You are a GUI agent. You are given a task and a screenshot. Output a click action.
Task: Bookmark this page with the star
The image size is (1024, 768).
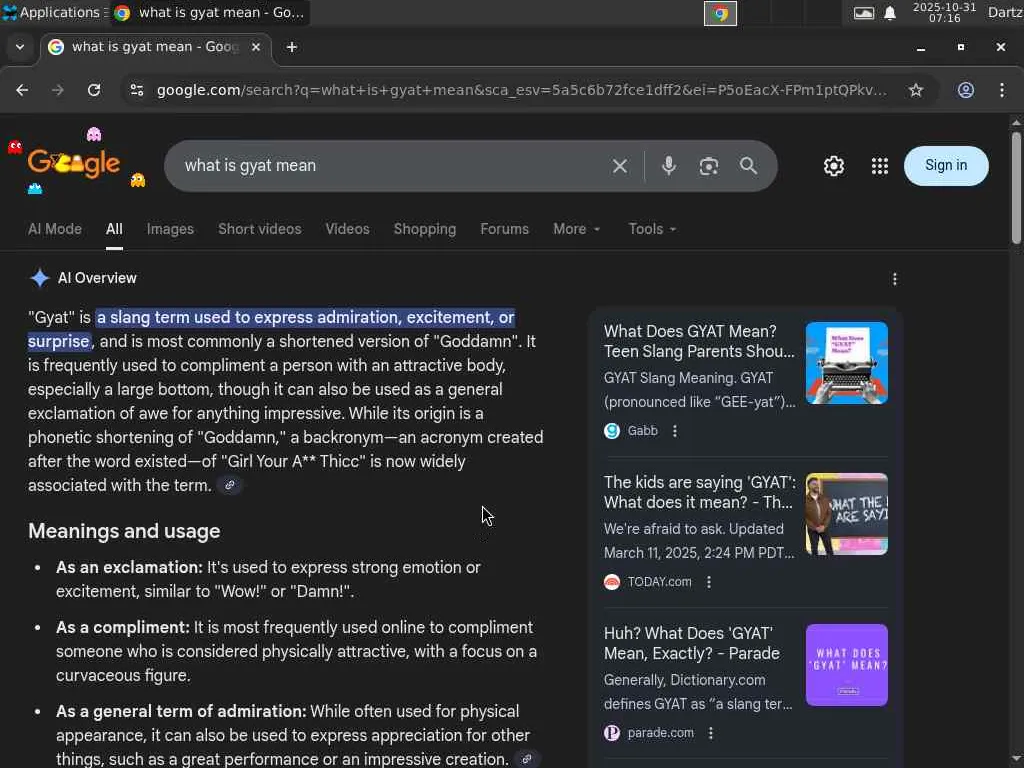pyautogui.click(x=916, y=90)
